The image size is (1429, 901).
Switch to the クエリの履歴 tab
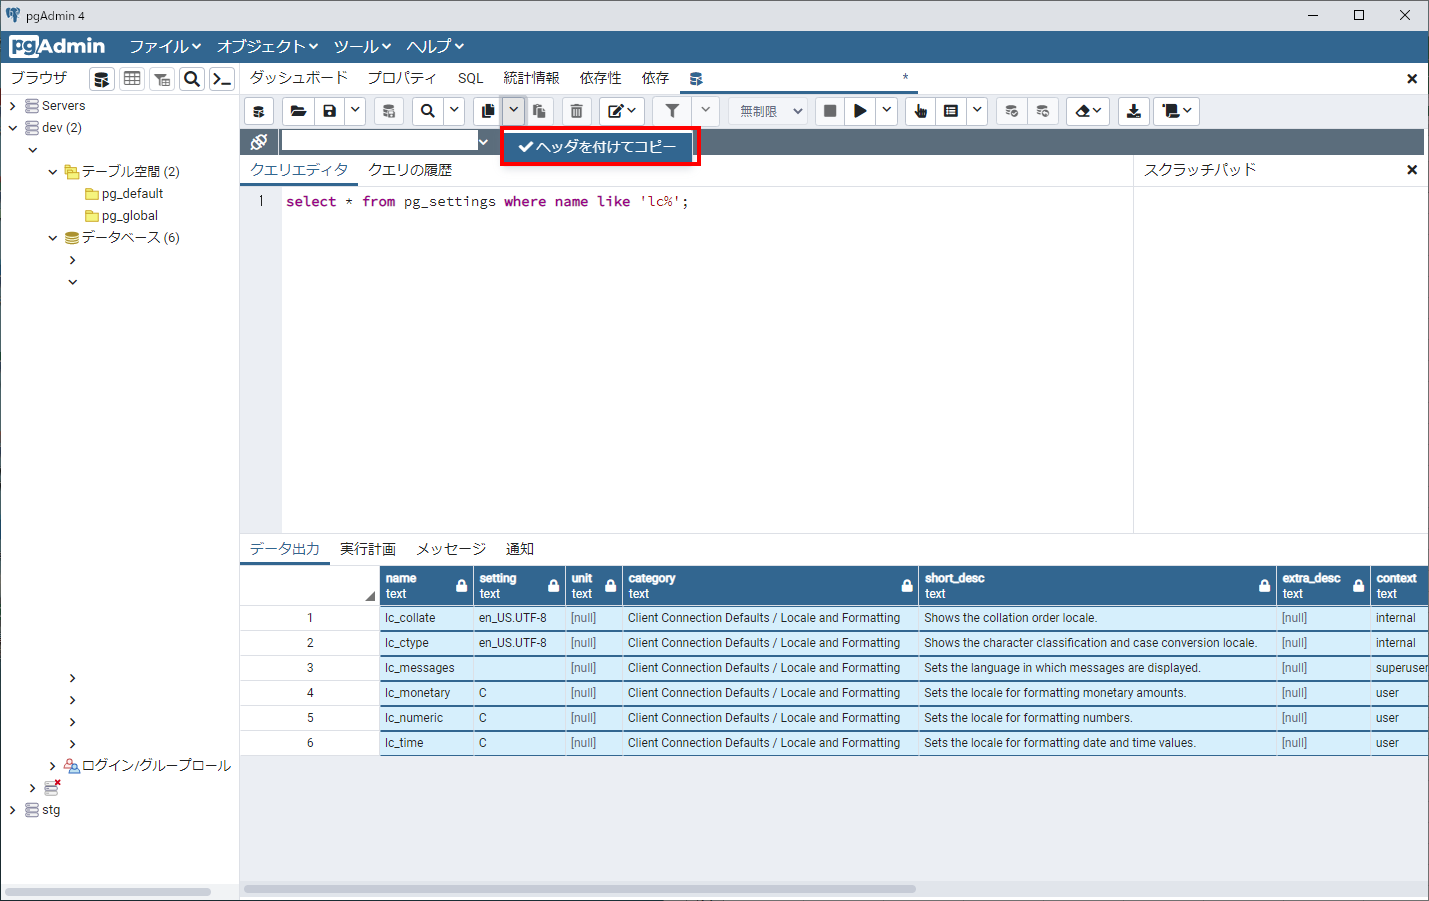[x=410, y=170]
